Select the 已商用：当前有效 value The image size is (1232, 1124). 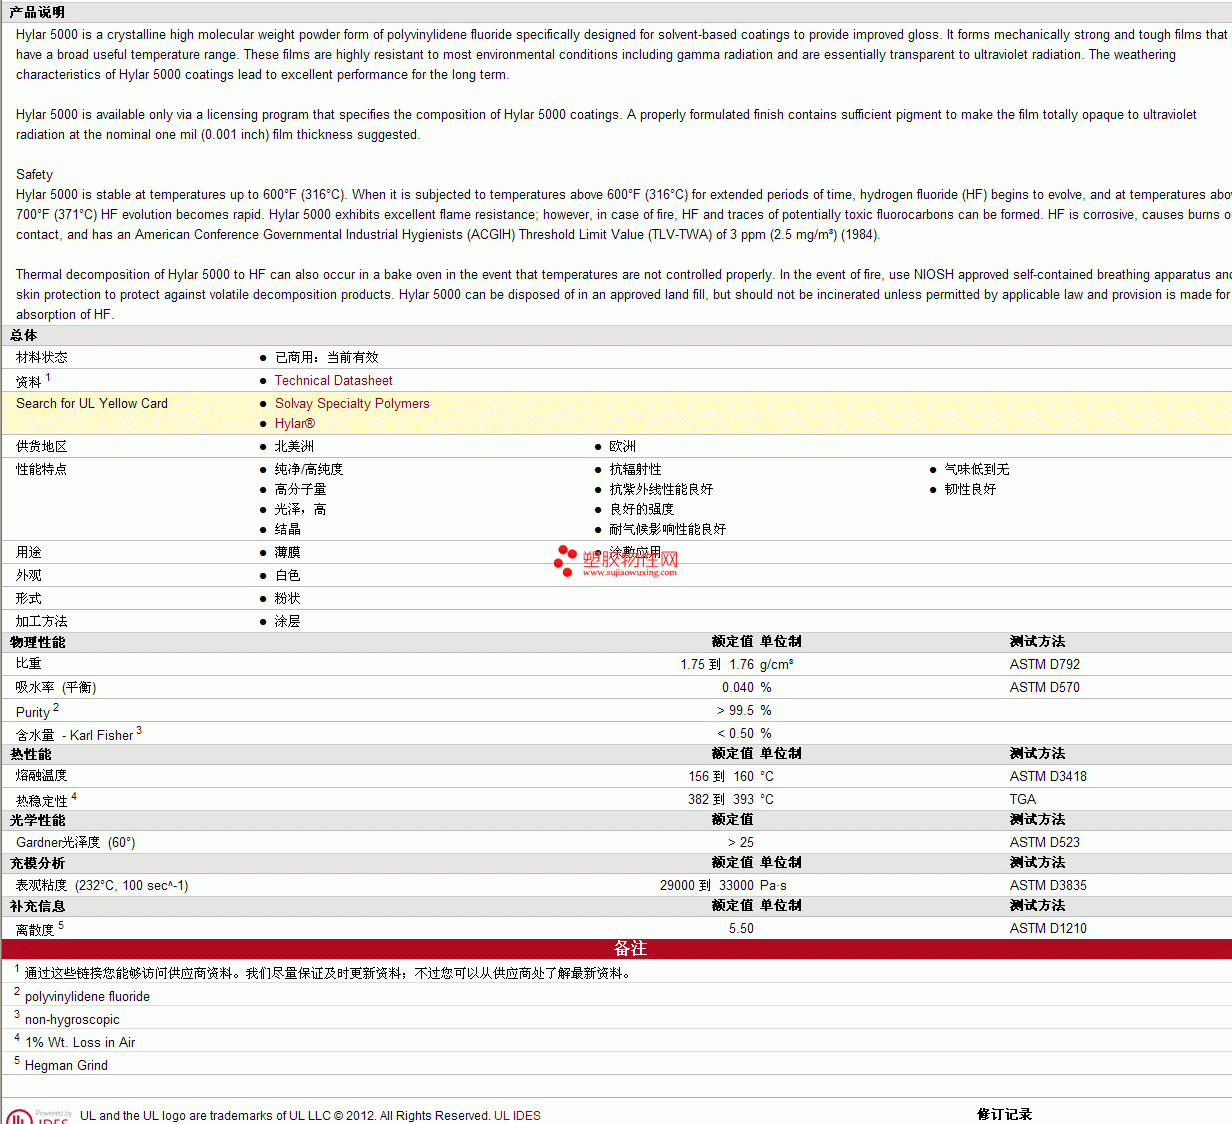(326, 358)
